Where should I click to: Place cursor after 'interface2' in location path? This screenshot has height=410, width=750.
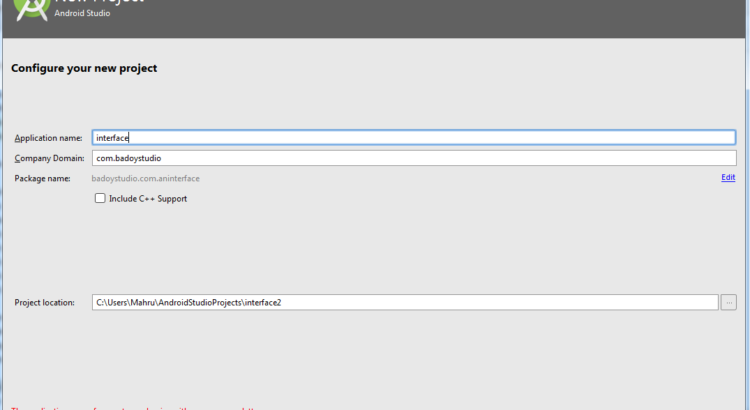point(283,302)
